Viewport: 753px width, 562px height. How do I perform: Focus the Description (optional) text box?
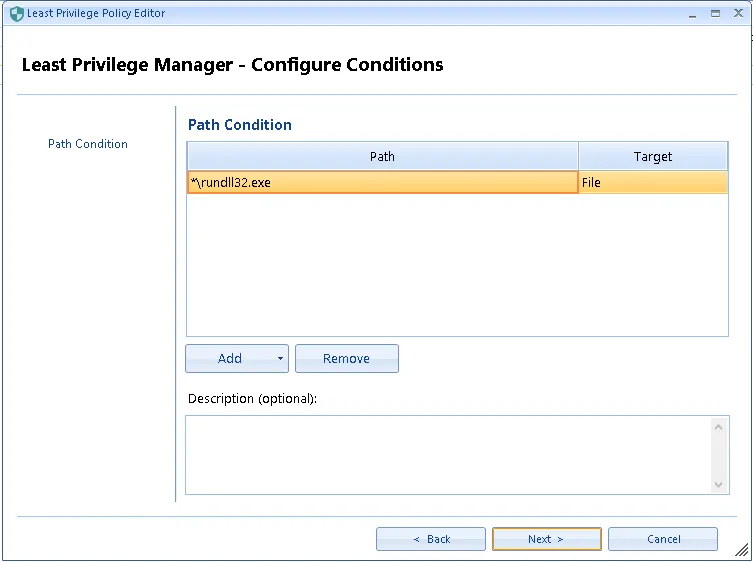(448, 455)
